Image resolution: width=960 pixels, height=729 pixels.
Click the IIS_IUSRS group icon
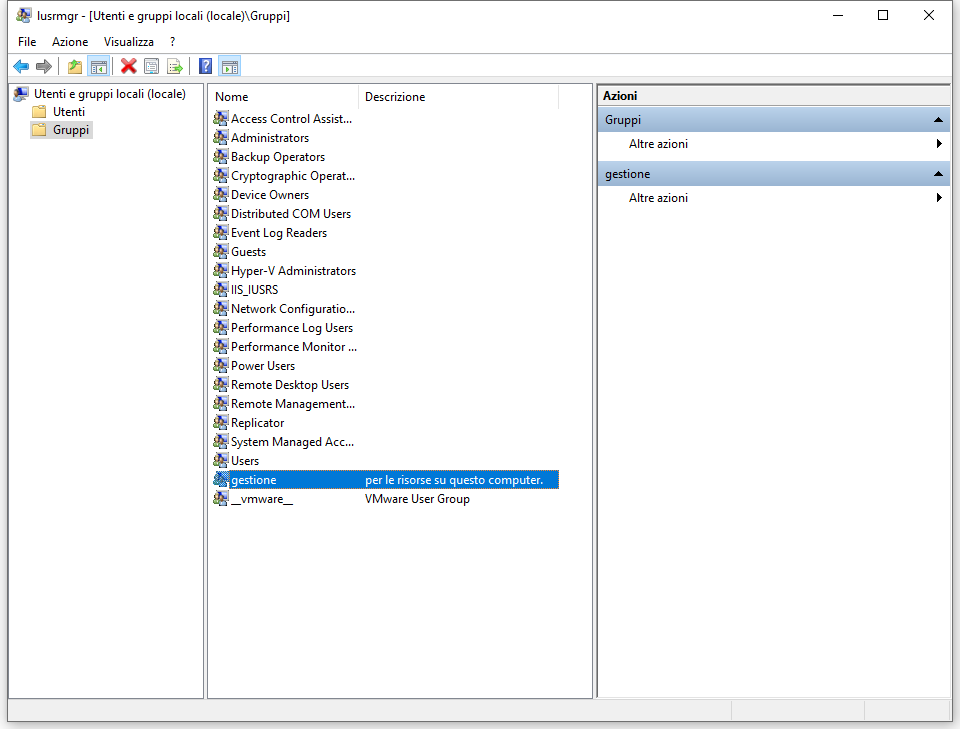point(220,289)
